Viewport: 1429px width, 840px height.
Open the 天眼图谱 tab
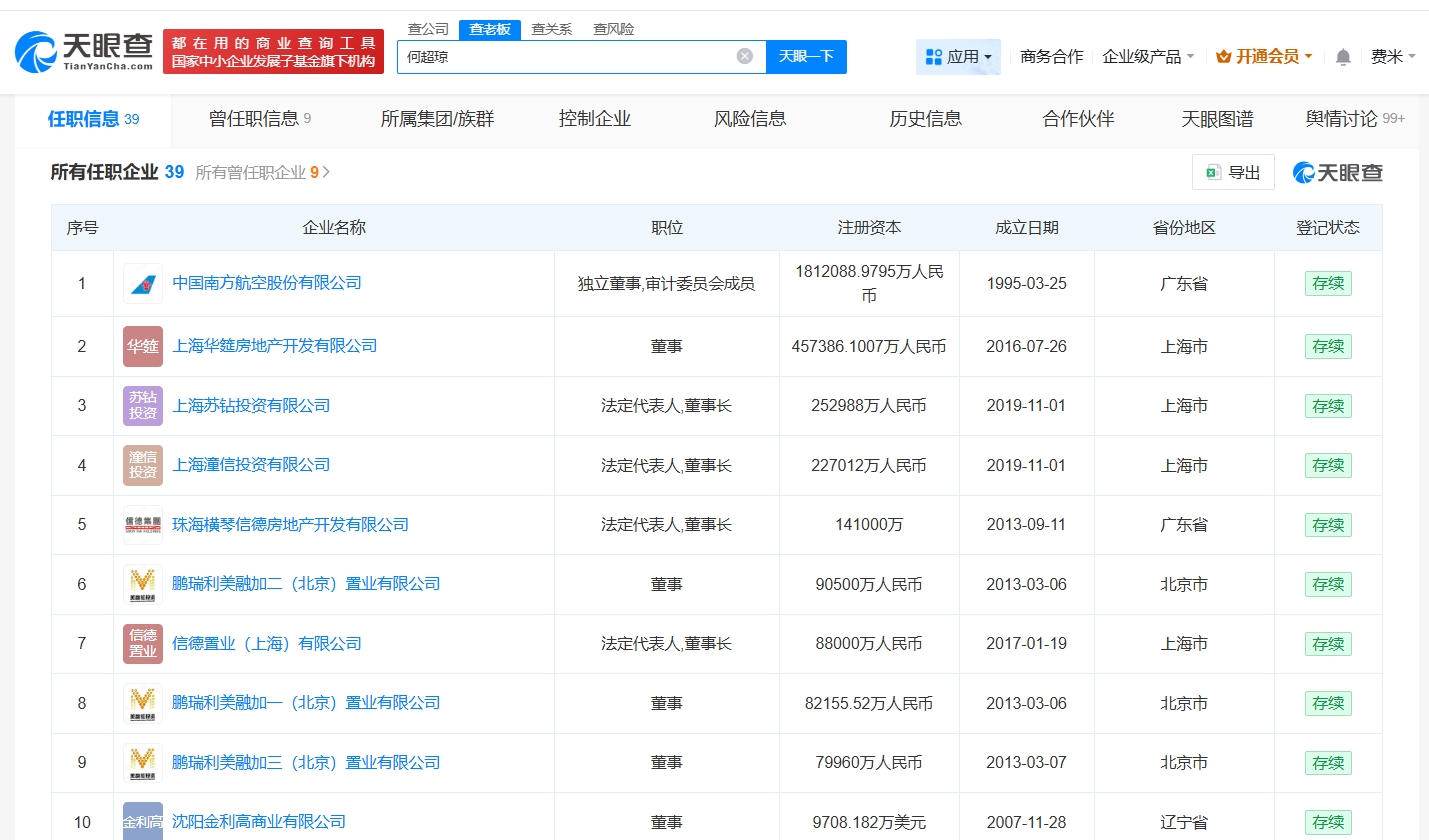pyautogui.click(x=1217, y=119)
